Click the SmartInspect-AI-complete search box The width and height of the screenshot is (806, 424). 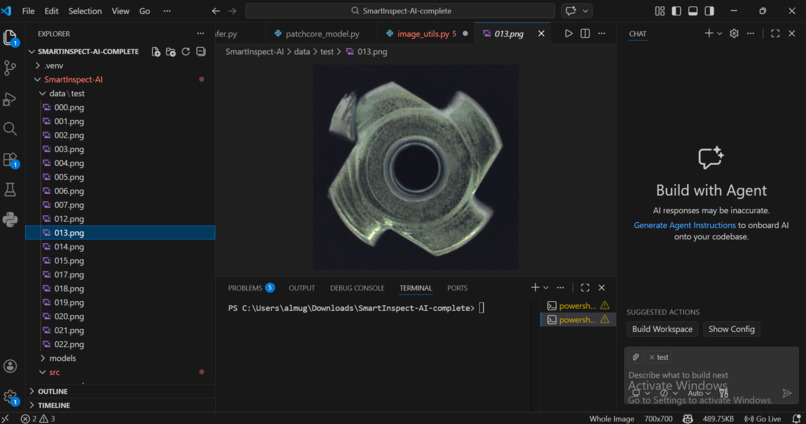400,11
